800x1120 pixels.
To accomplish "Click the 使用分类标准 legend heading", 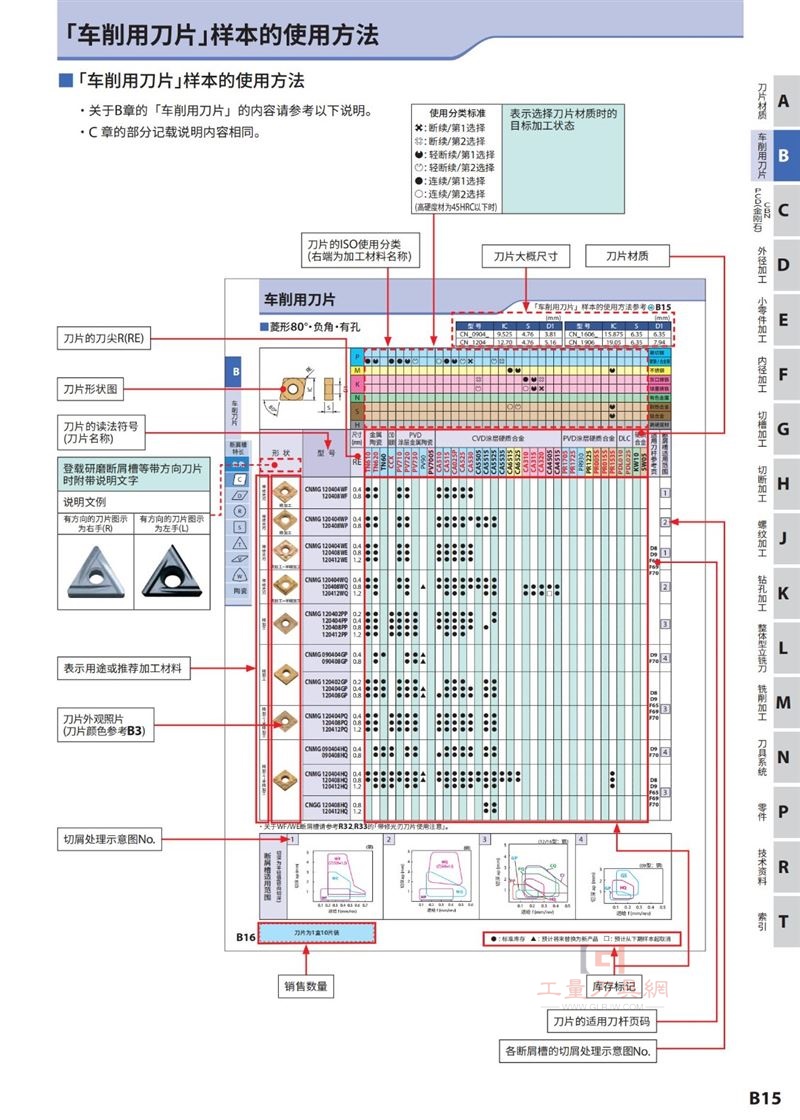I will point(456,114).
